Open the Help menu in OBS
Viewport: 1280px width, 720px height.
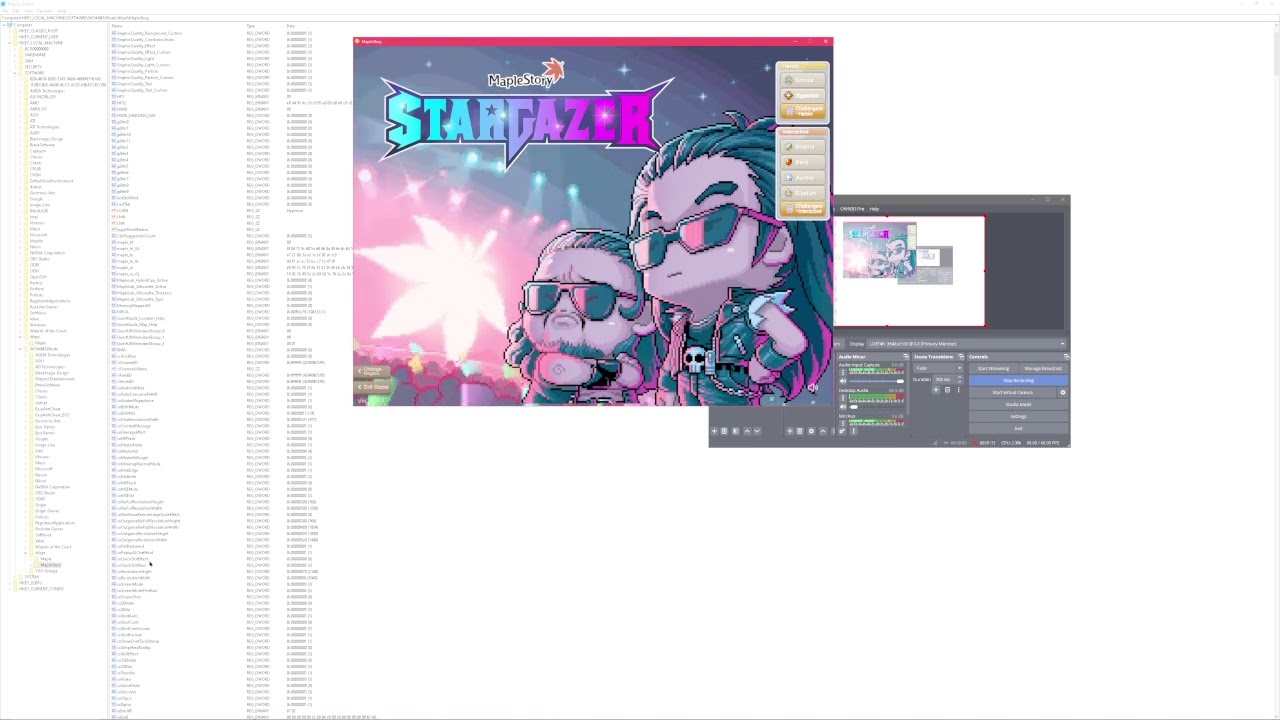[874, 209]
